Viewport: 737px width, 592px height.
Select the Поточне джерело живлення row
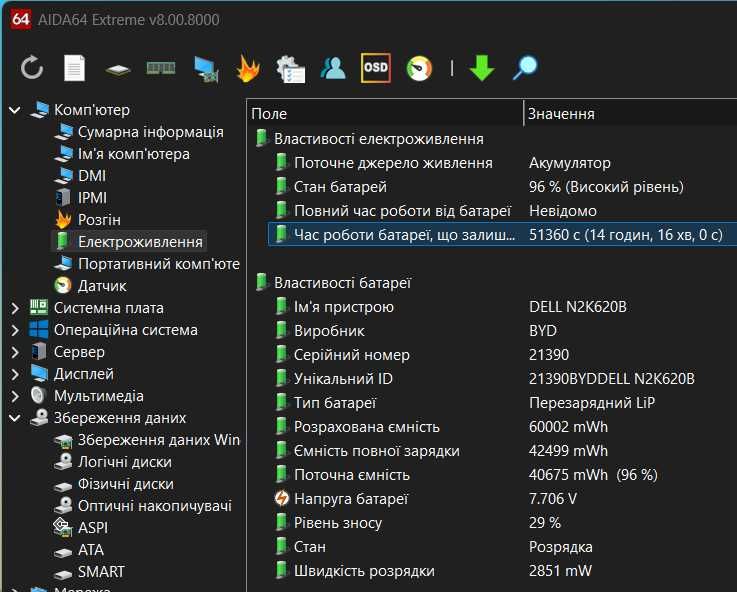pos(502,163)
